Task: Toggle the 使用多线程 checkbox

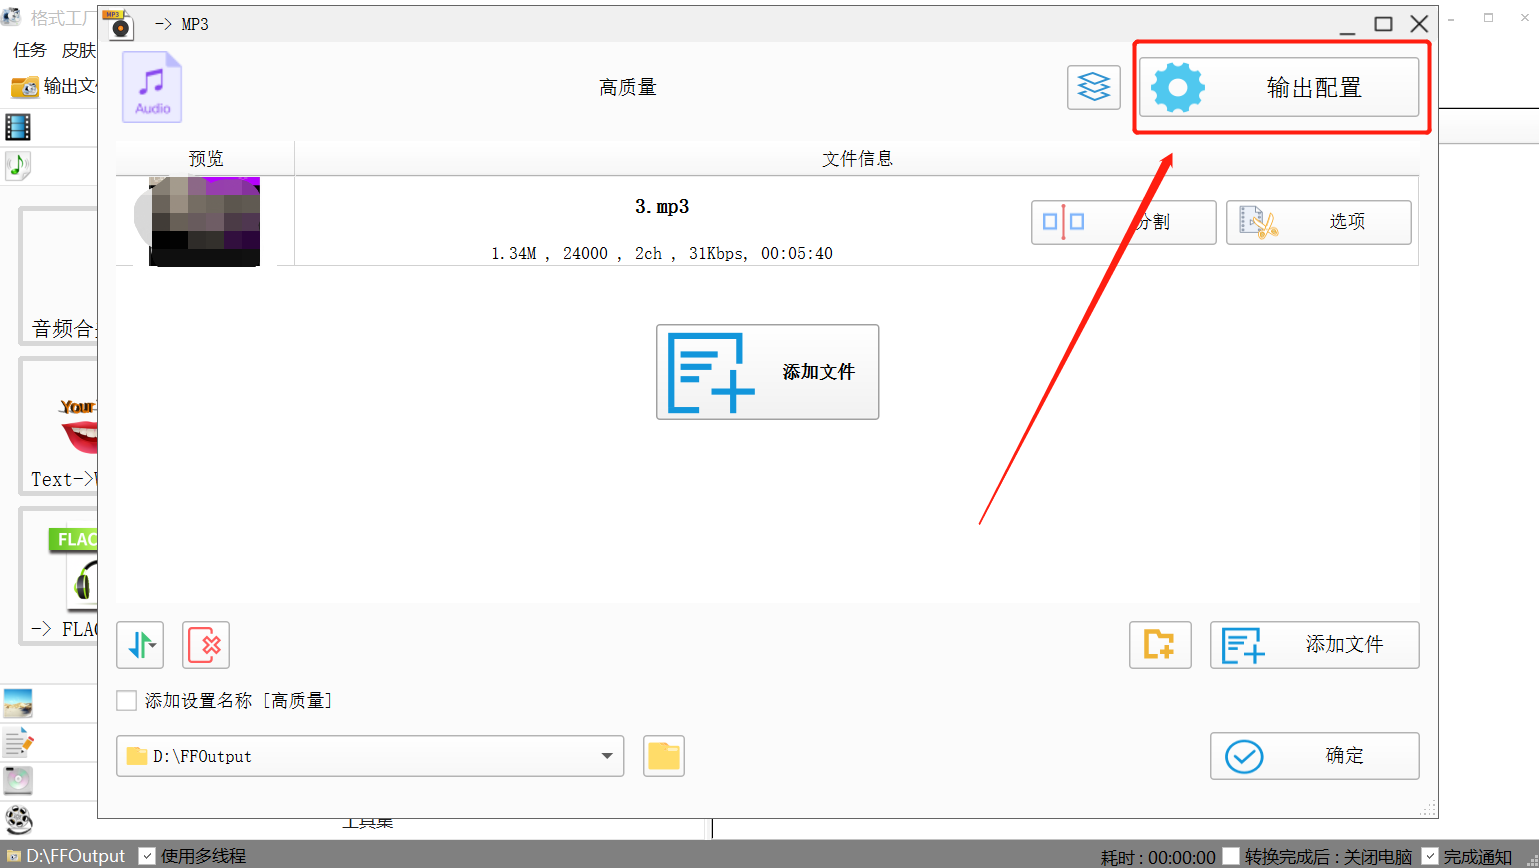Action: [147, 855]
